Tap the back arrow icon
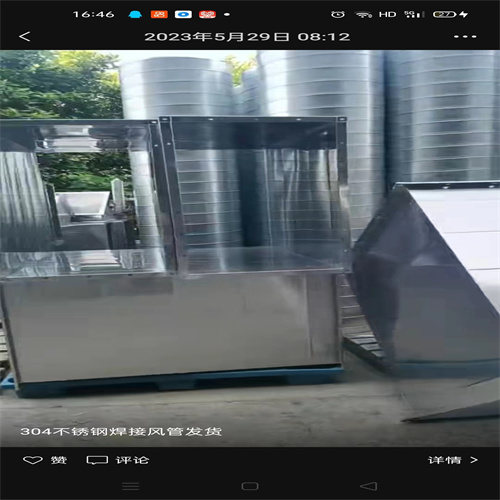 tap(25, 36)
